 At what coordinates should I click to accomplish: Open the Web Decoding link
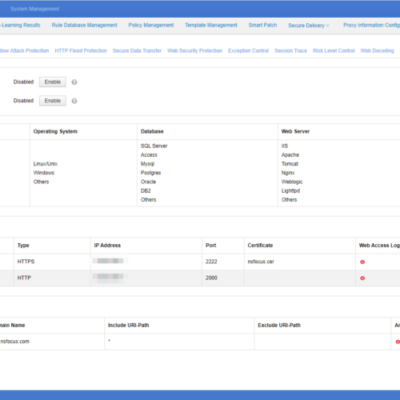point(377,51)
